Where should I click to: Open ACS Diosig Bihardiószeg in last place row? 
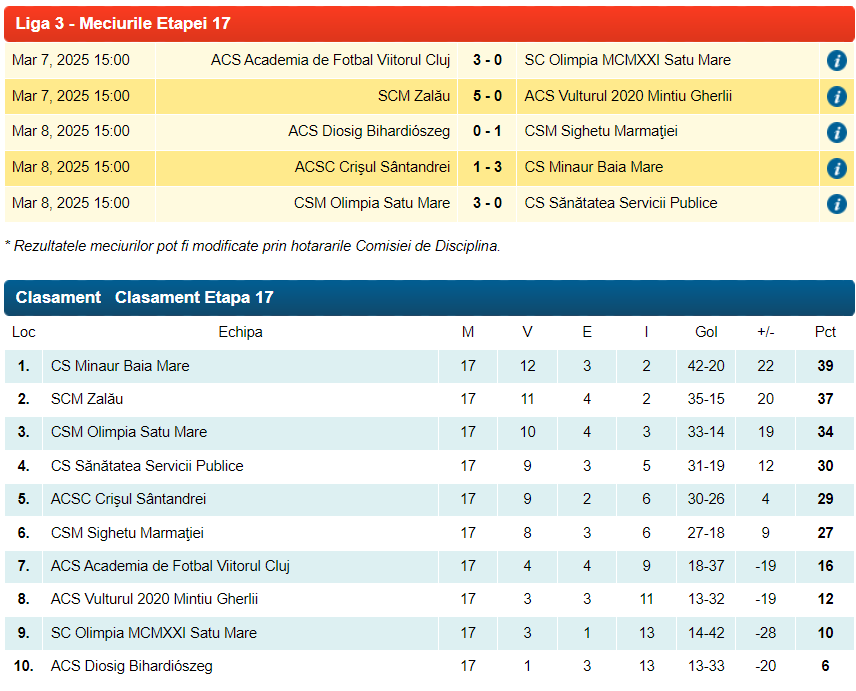point(131,666)
